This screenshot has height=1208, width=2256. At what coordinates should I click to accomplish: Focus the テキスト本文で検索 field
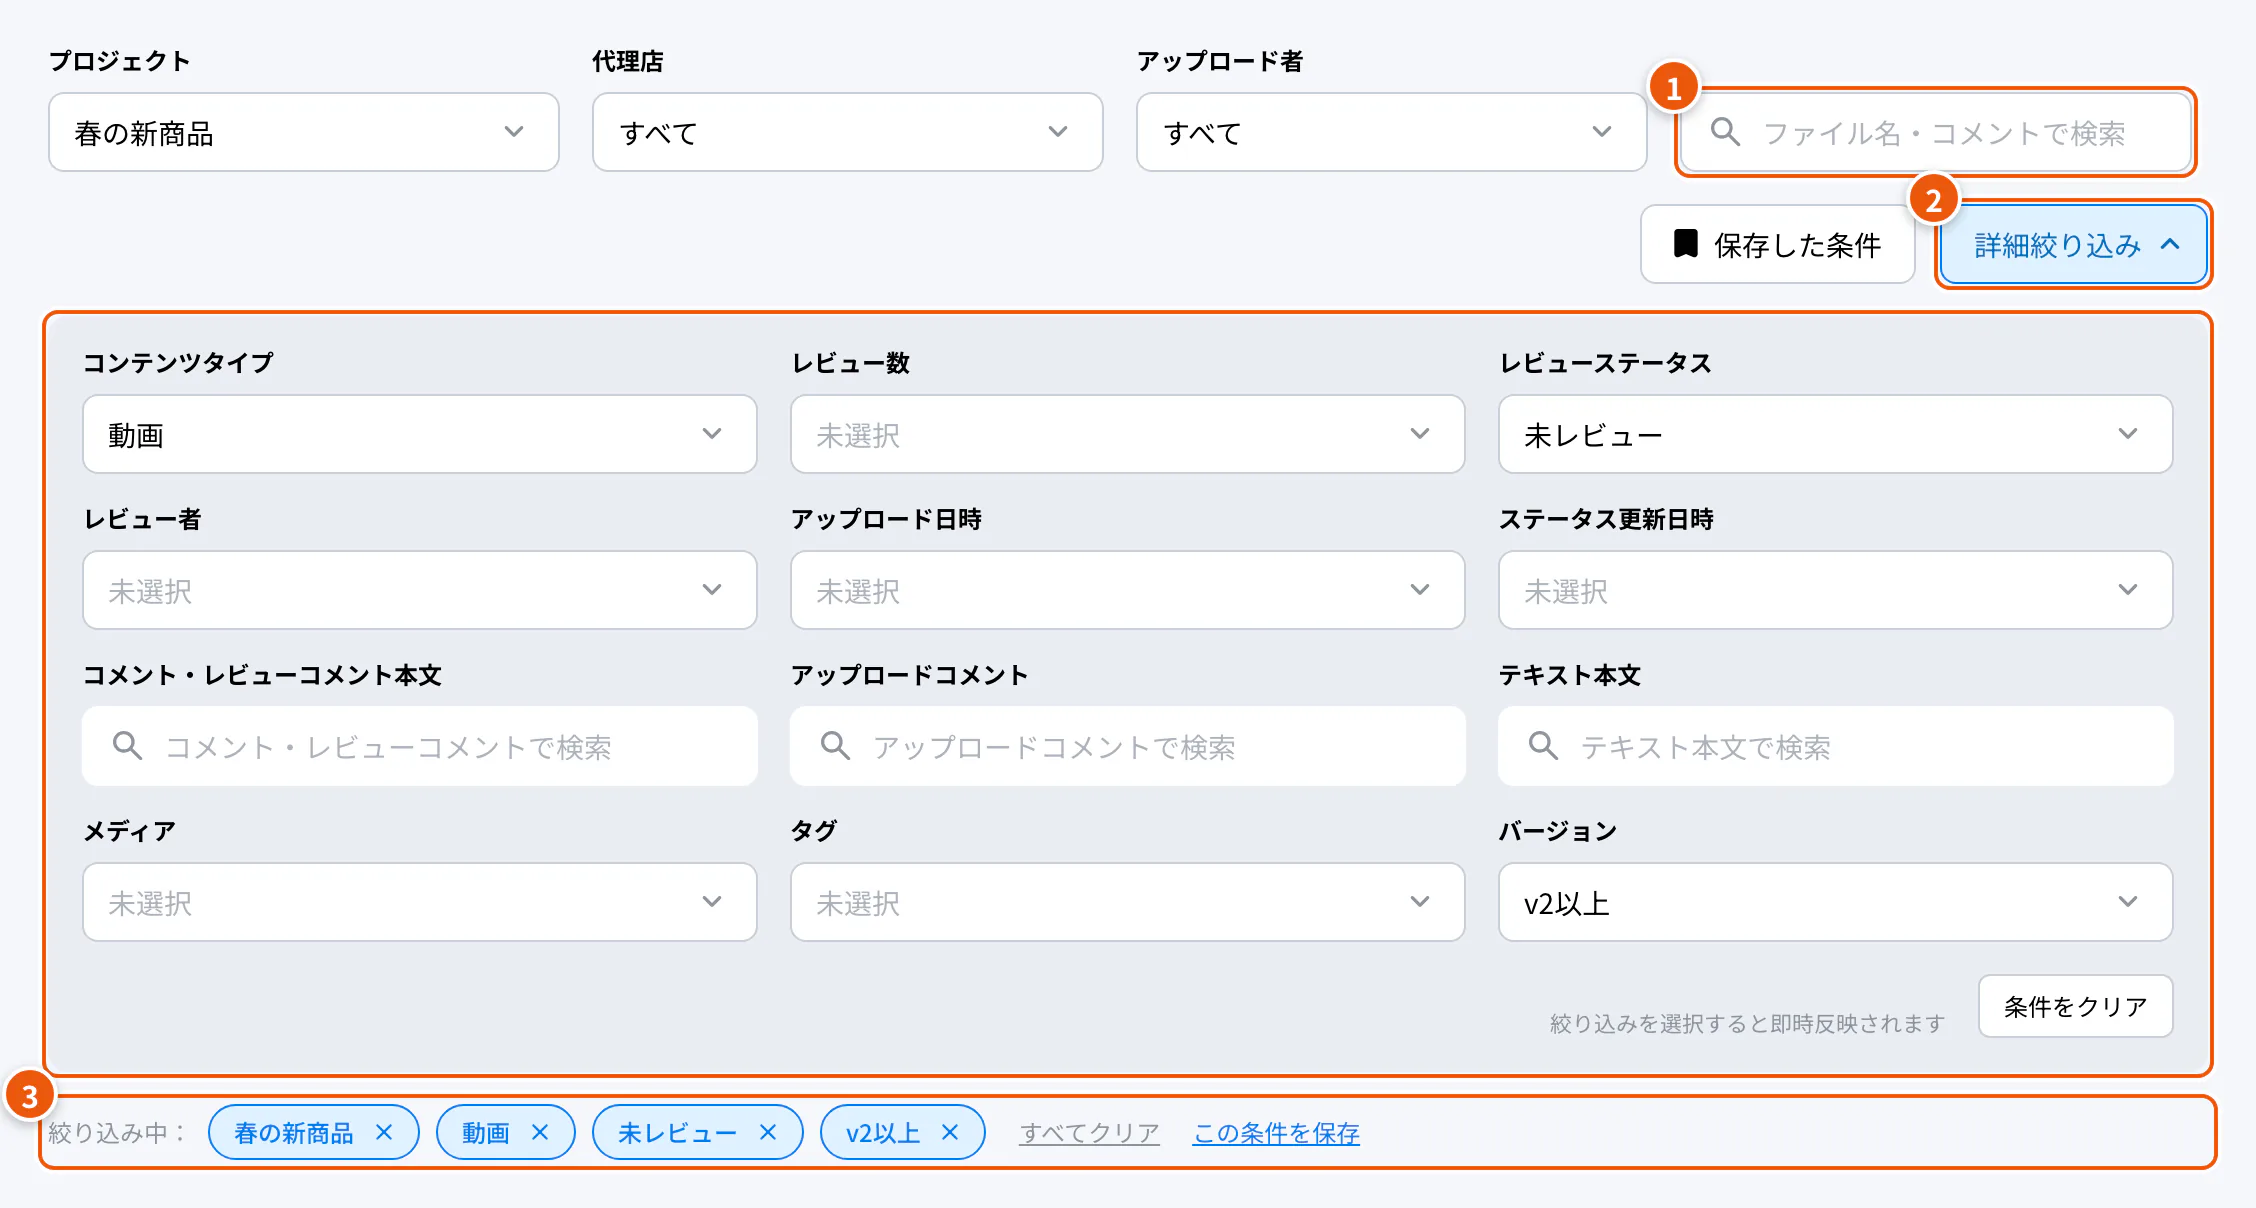pos(1836,746)
